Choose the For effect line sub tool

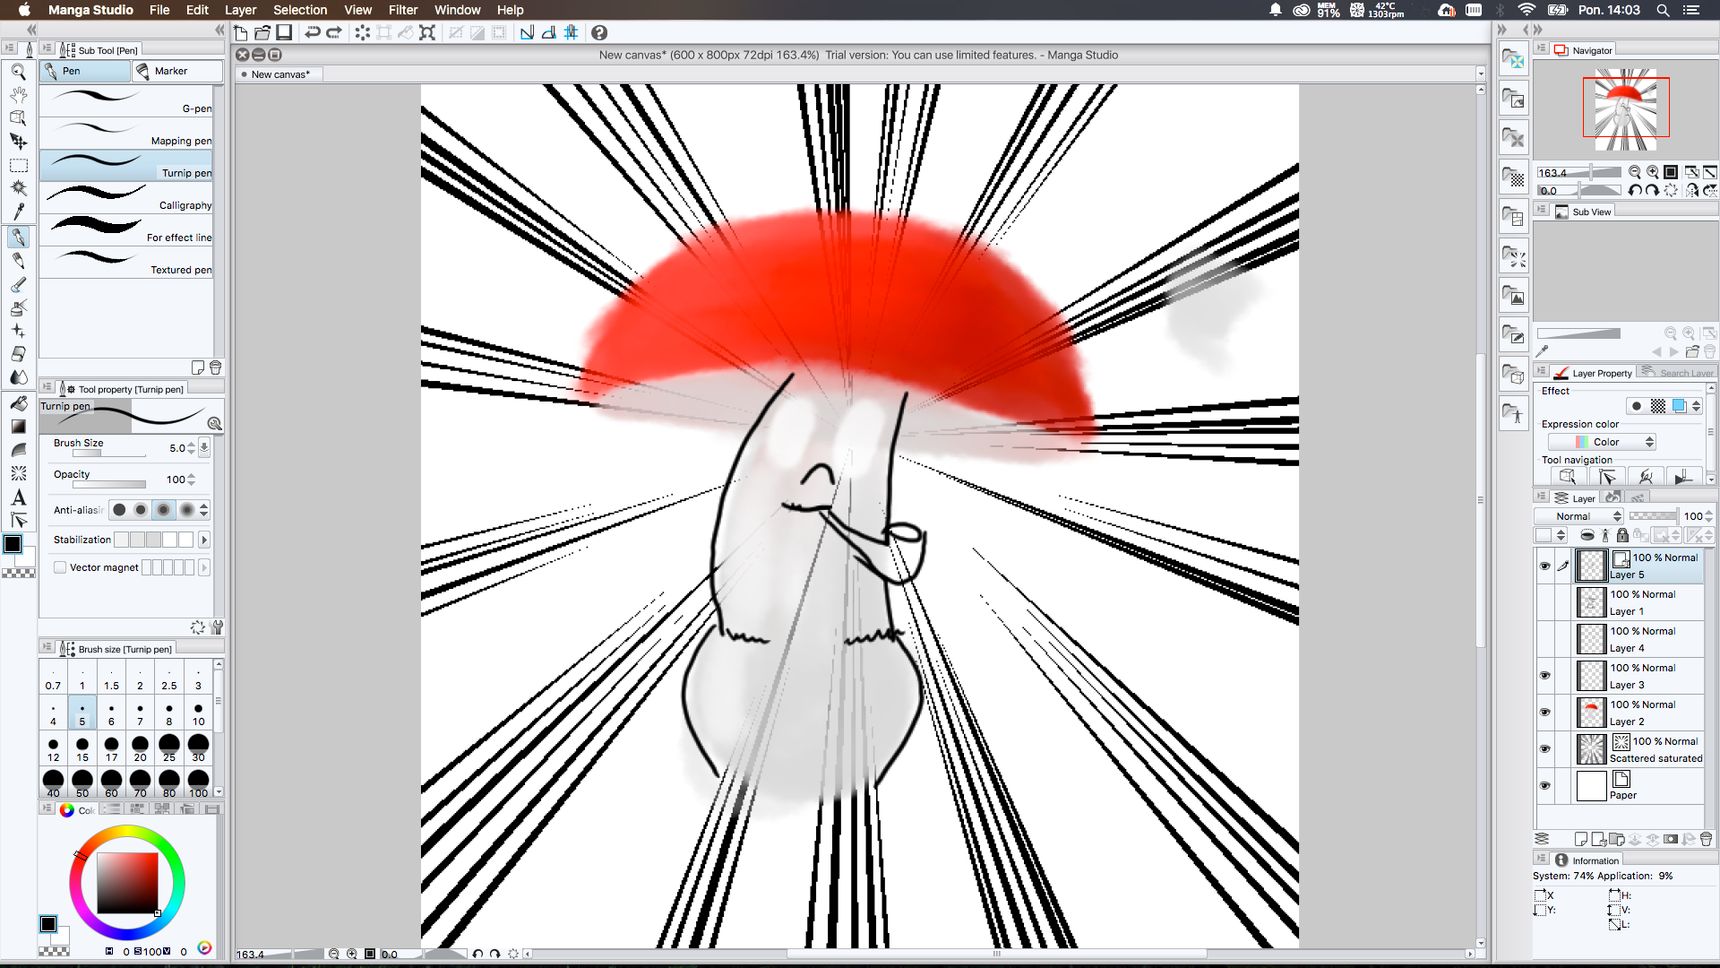point(127,229)
